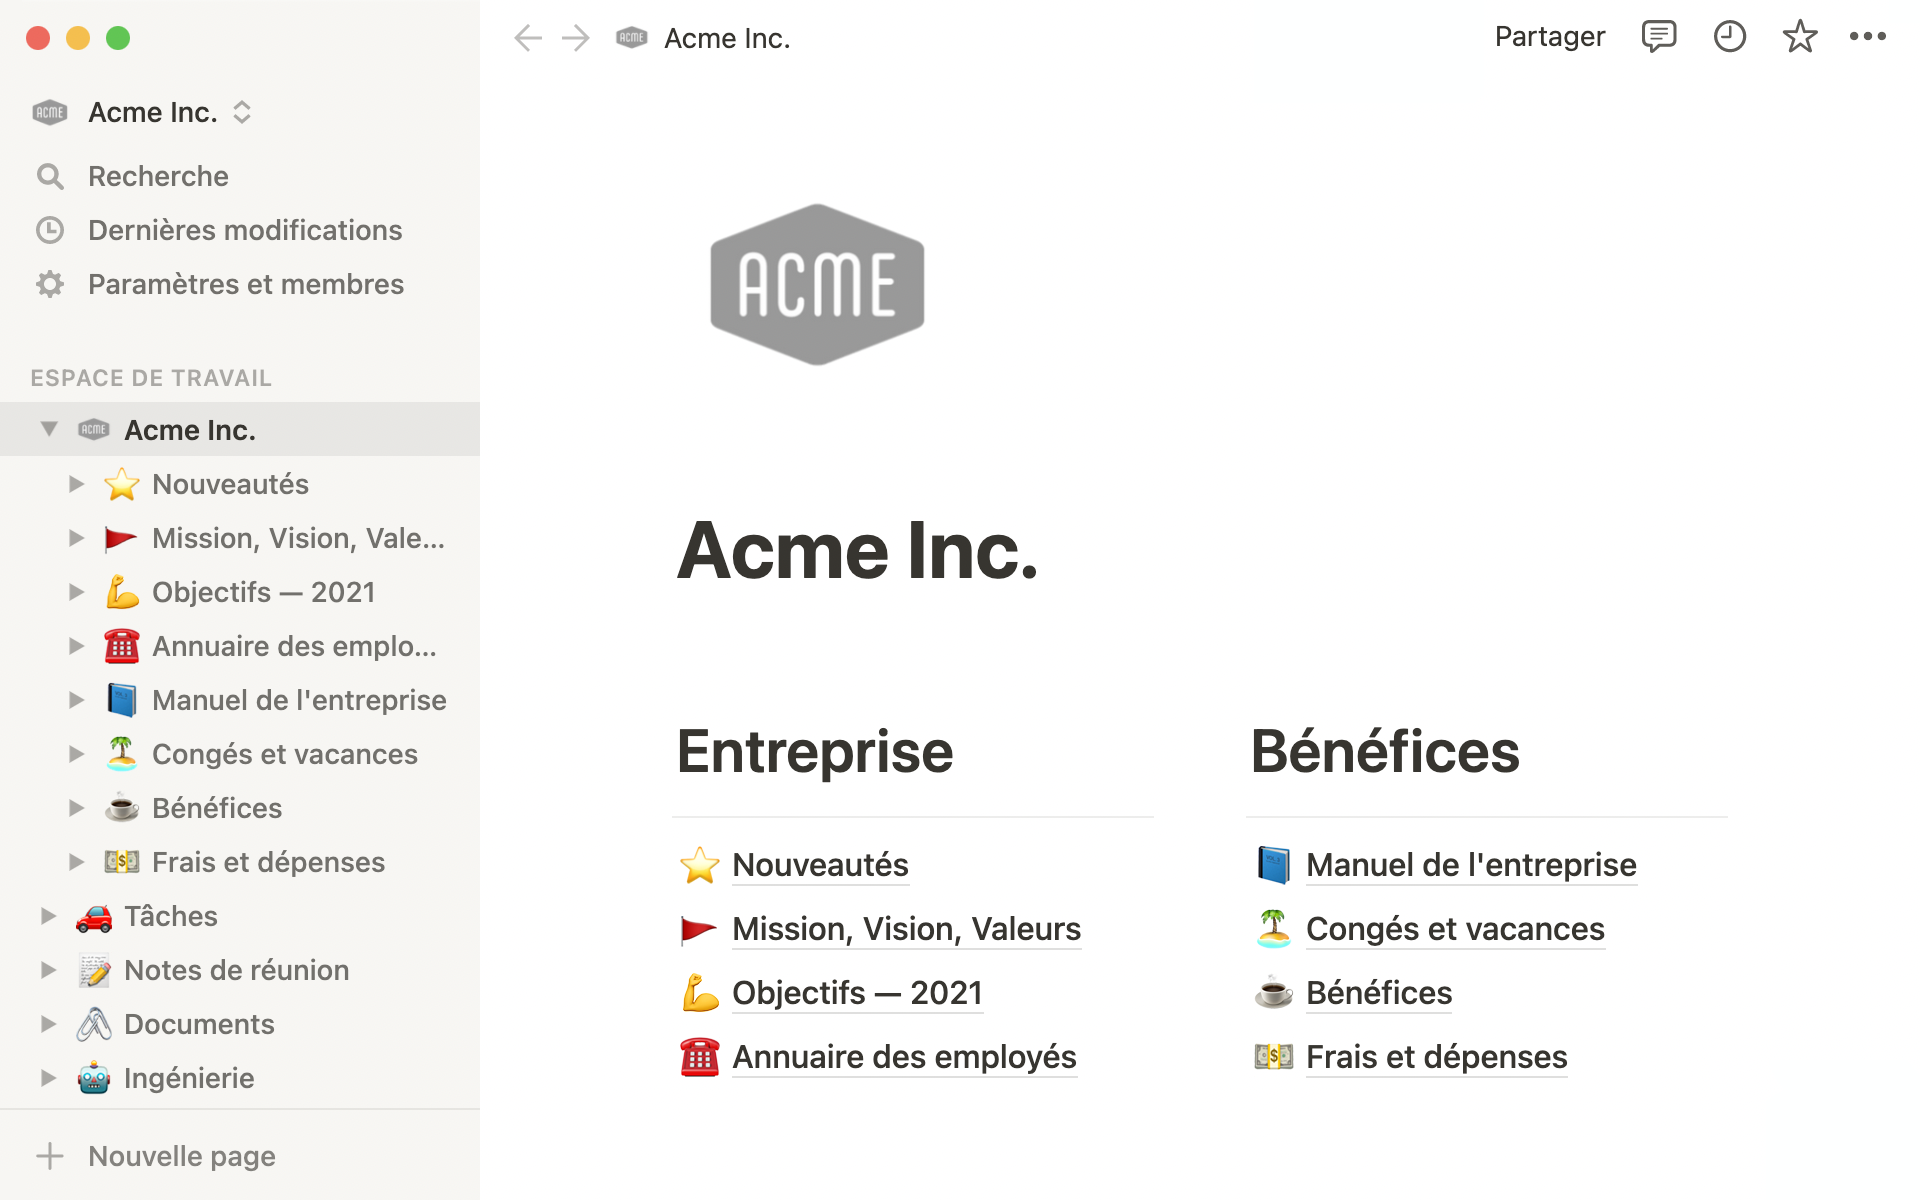
Task: Click the forward navigation arrow
Action: tap(576, 38)
